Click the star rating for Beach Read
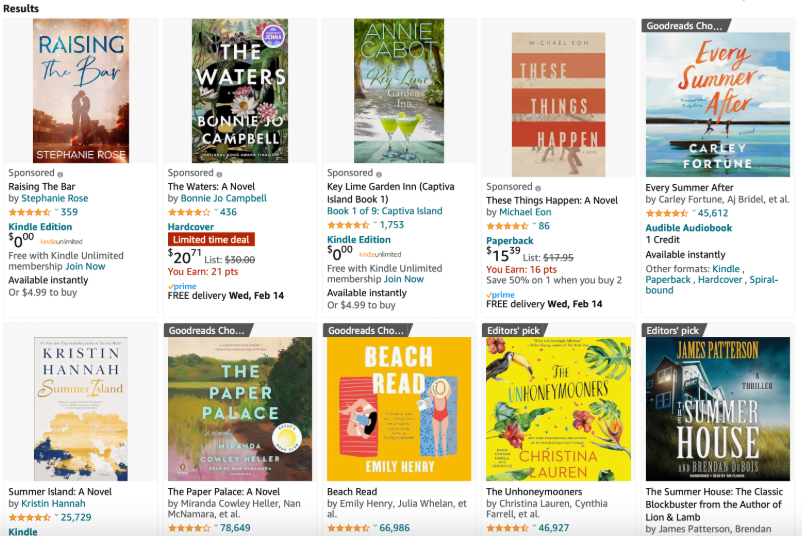This screenshot has height=540, width=802. coord(348,527)
